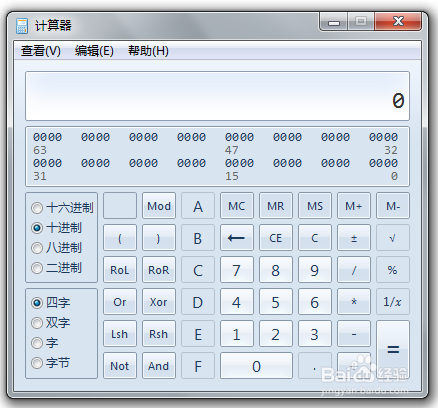Click the number 4 key

(237, 302)
